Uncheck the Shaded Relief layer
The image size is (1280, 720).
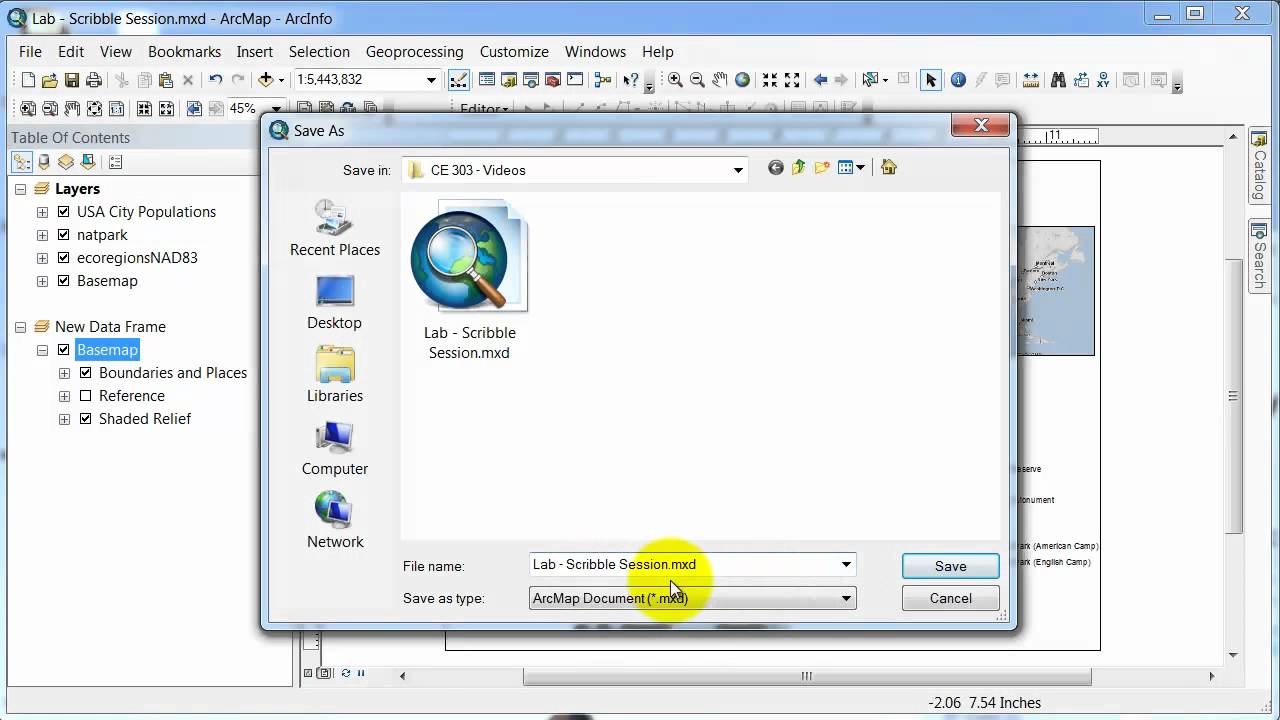tap(86, 419)
